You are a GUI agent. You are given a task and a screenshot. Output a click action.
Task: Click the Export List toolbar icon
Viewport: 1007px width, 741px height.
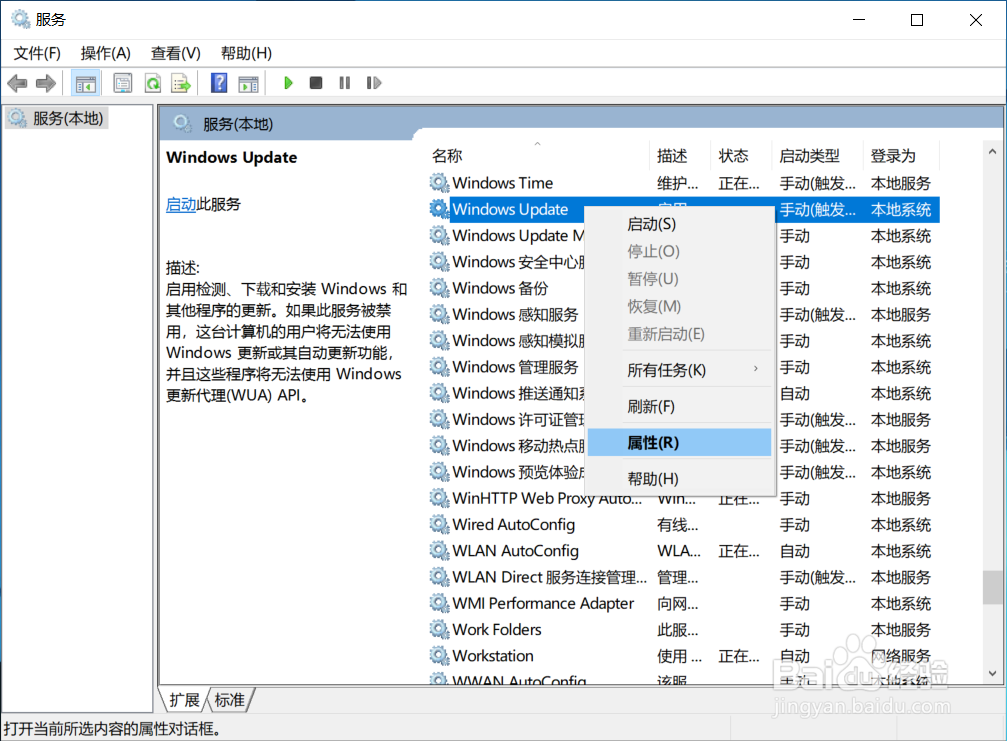[x=181, y=83]
